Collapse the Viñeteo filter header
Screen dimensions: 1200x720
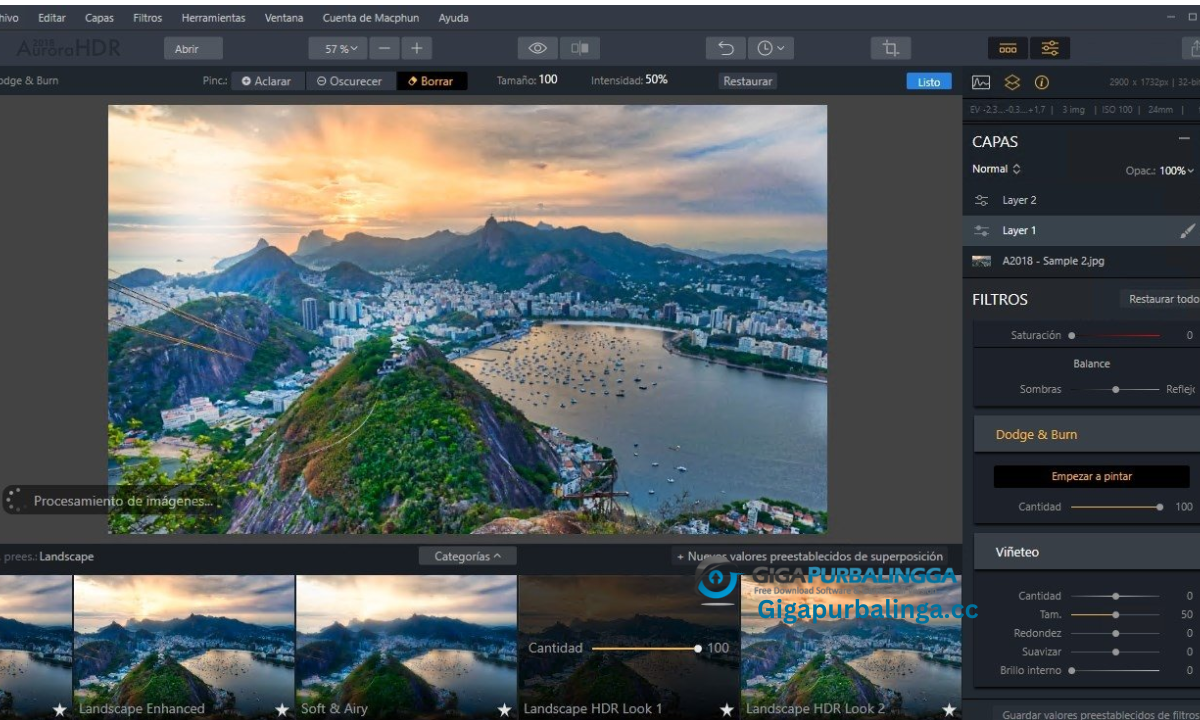click(x=1087, y=552)
